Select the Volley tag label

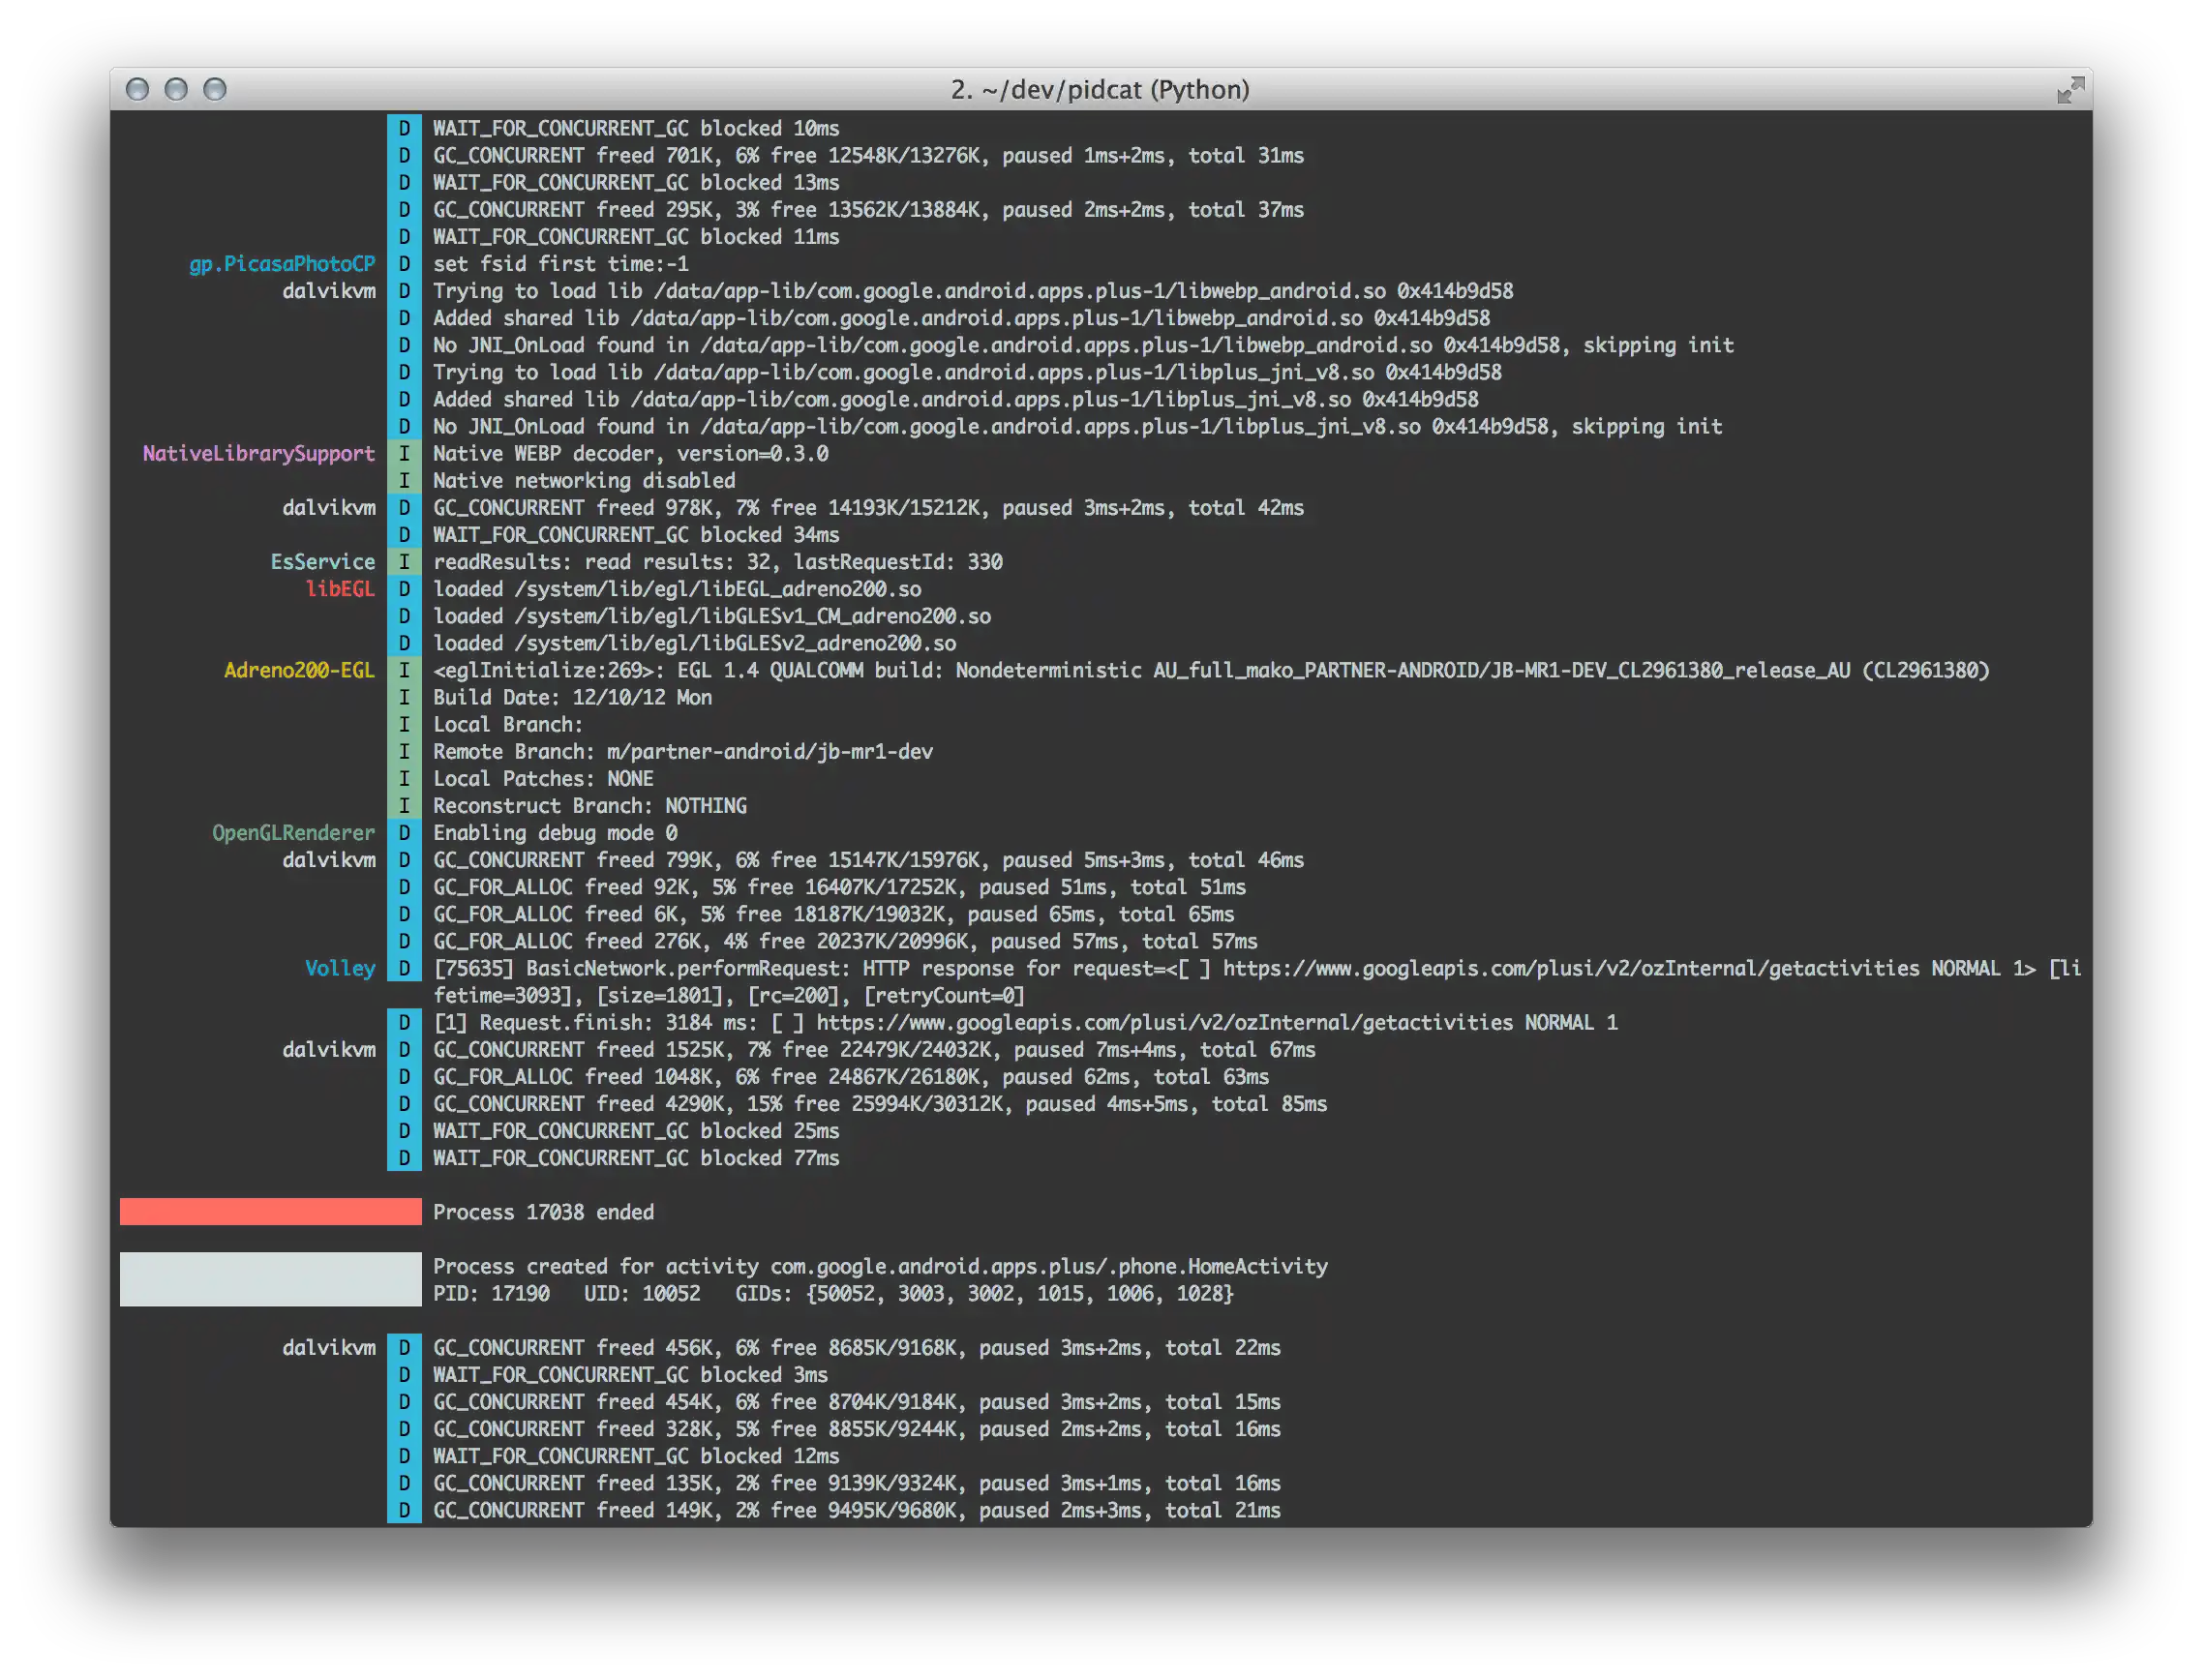[x=340, y=968]
